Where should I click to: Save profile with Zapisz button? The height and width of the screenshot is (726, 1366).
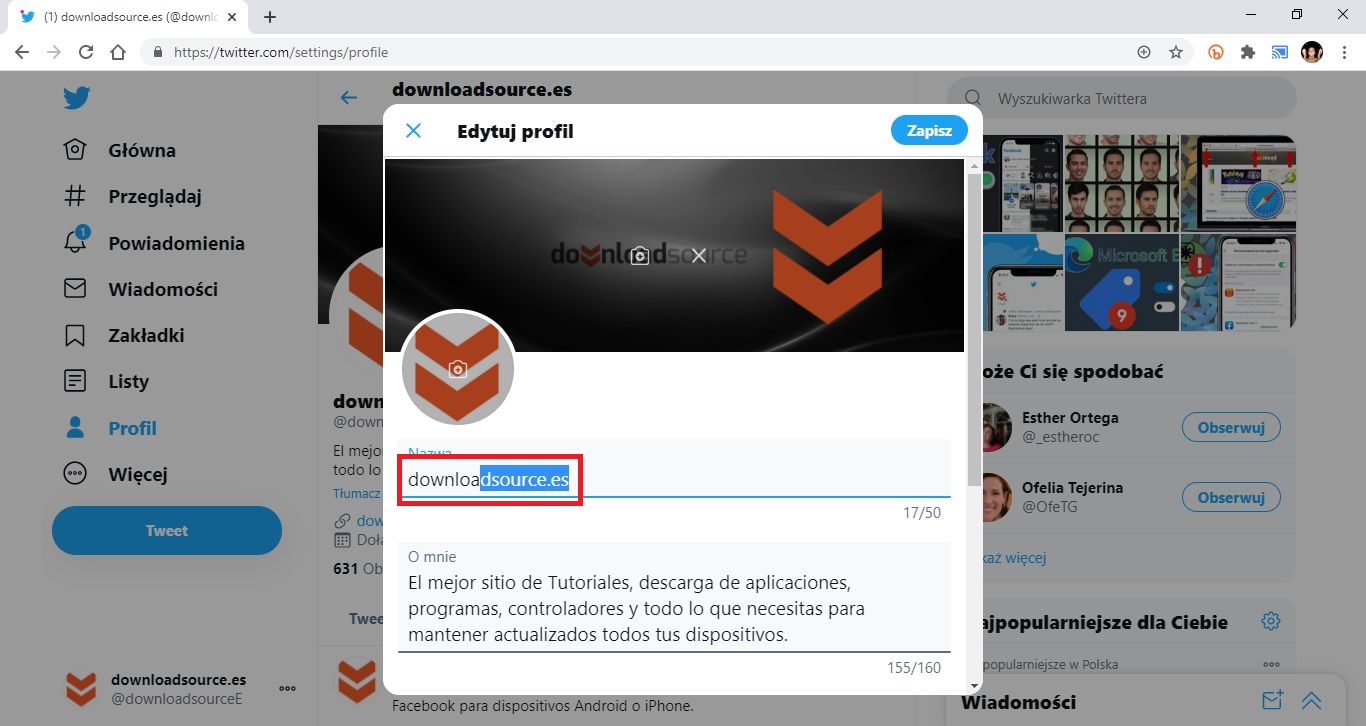929,131
